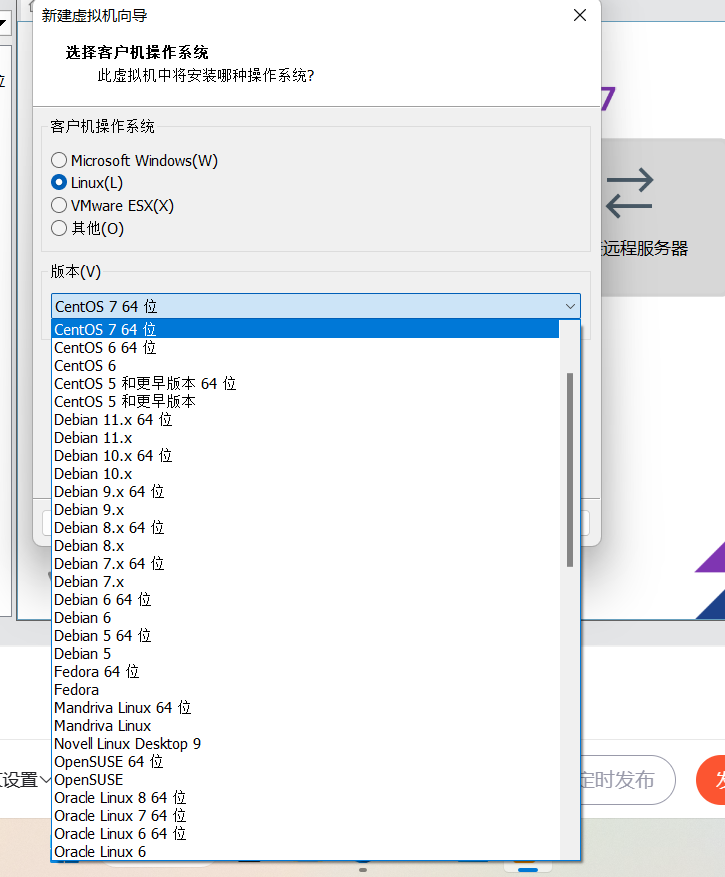Click the 定时发布 button in background page
The width and height of the screenshot is (725, 877).
[x=628, y=780]
